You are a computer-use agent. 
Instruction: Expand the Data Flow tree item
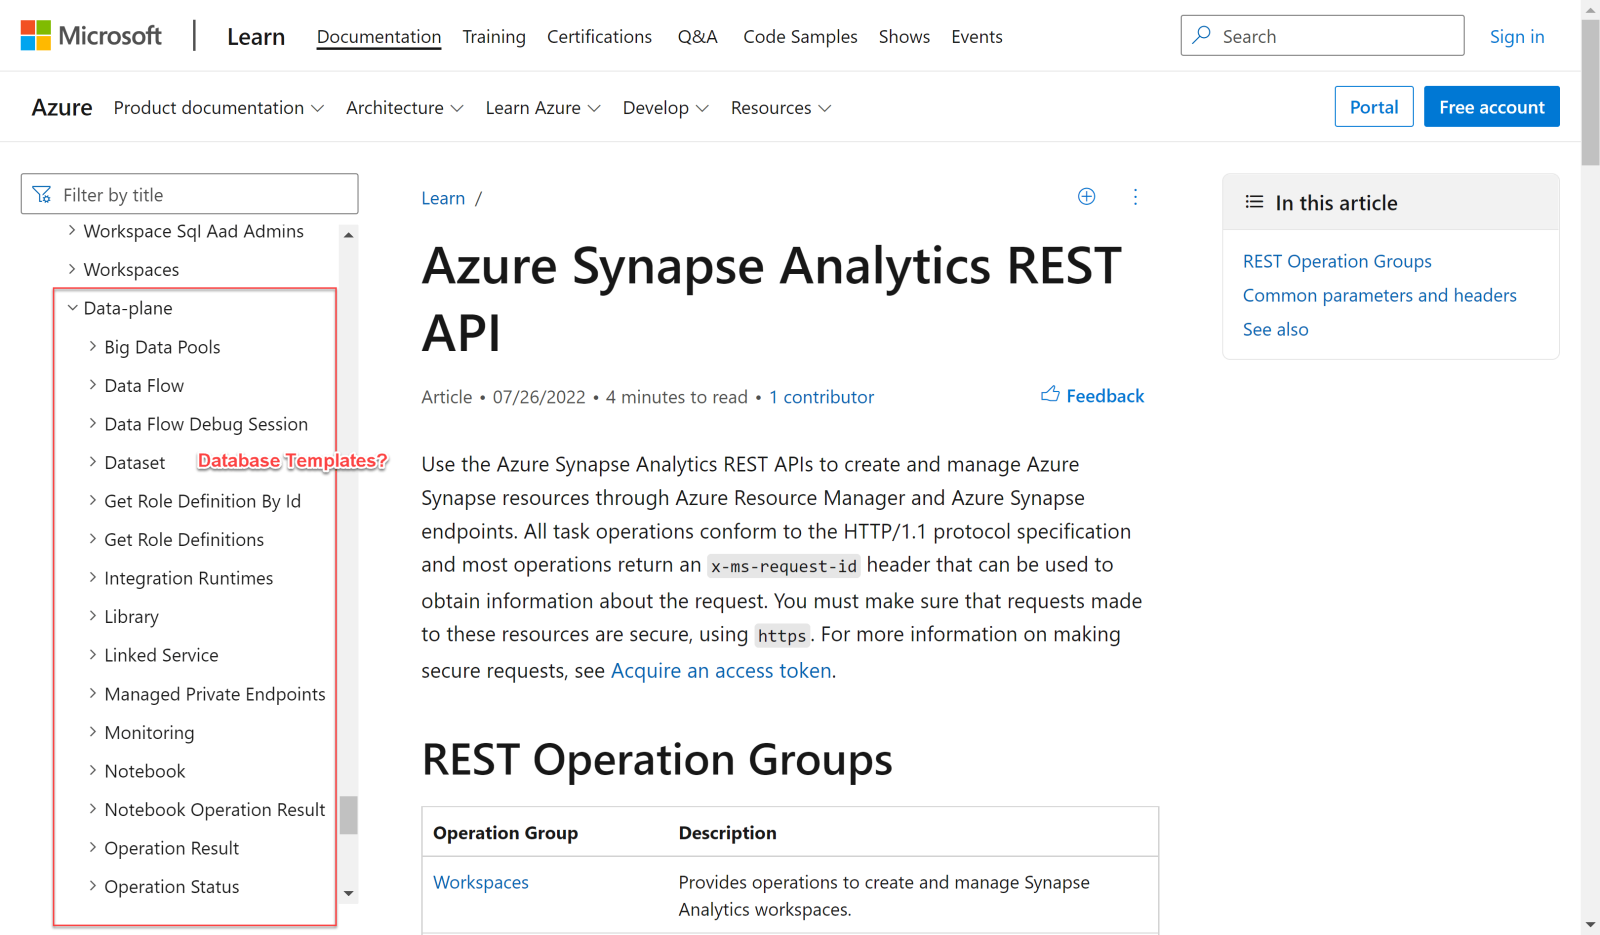tap(92, 385)
